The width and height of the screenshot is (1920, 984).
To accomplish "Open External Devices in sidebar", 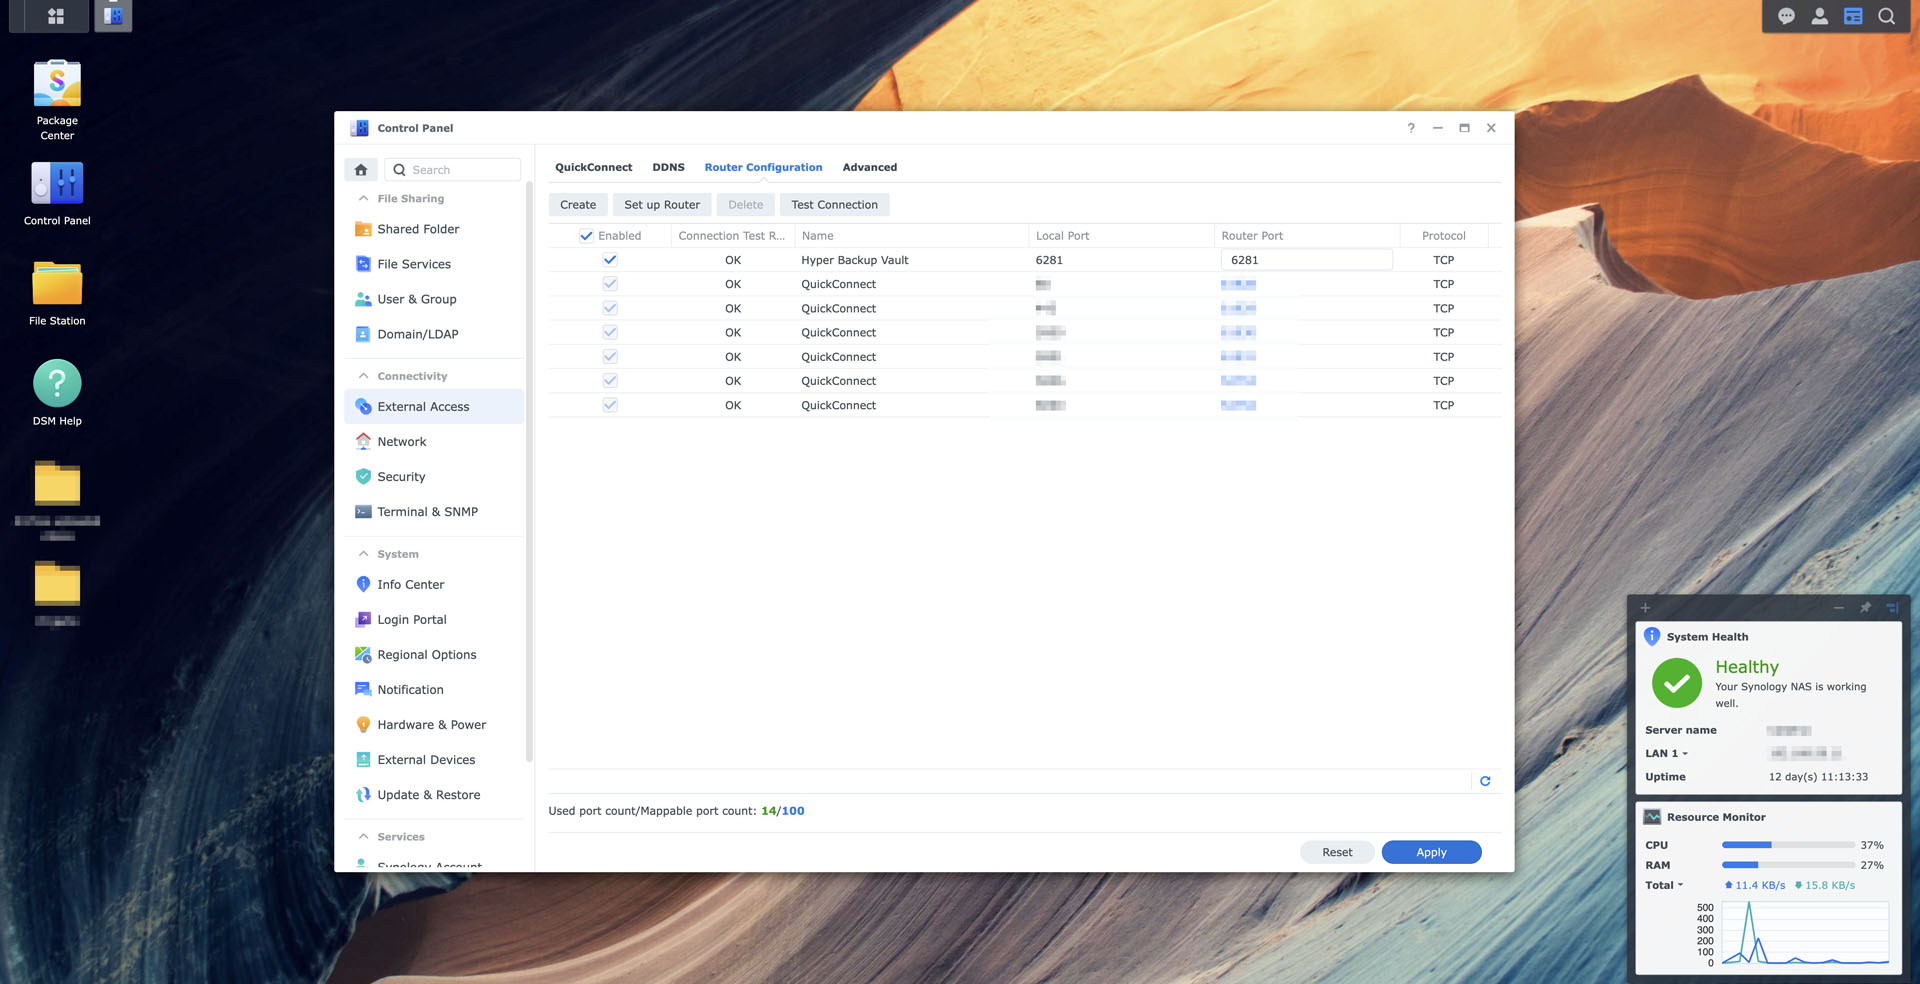I will [x=434, y=760].
